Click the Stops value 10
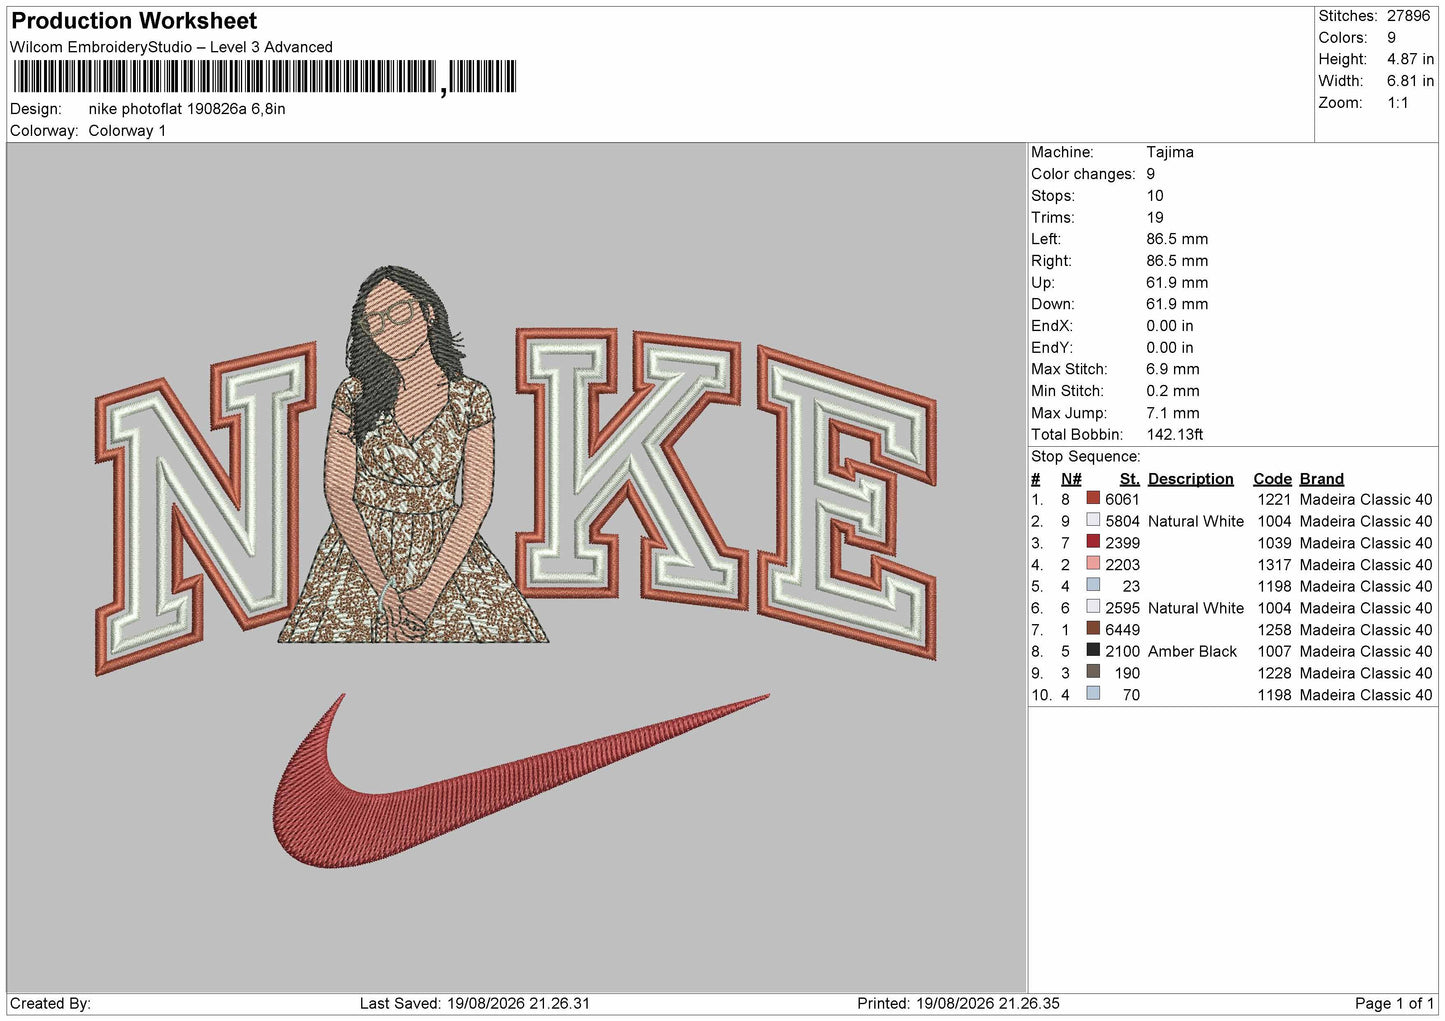1445x1021 pixels. [x=1155, y=196]
